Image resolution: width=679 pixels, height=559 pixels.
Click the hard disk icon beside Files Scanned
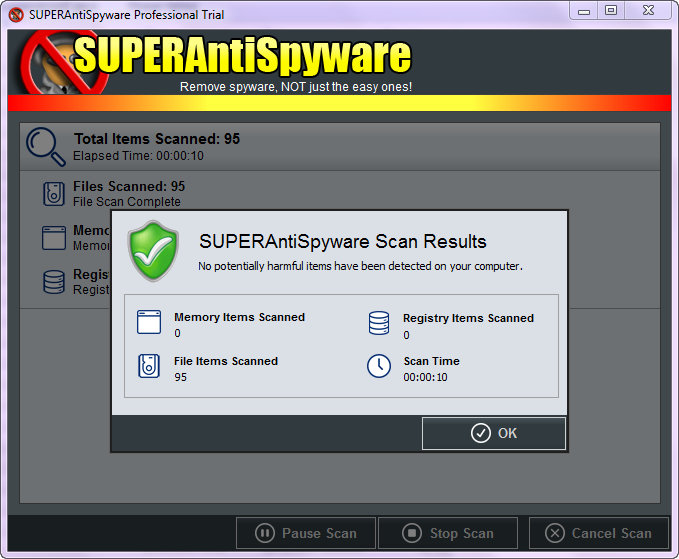click(x=54, y=194)
